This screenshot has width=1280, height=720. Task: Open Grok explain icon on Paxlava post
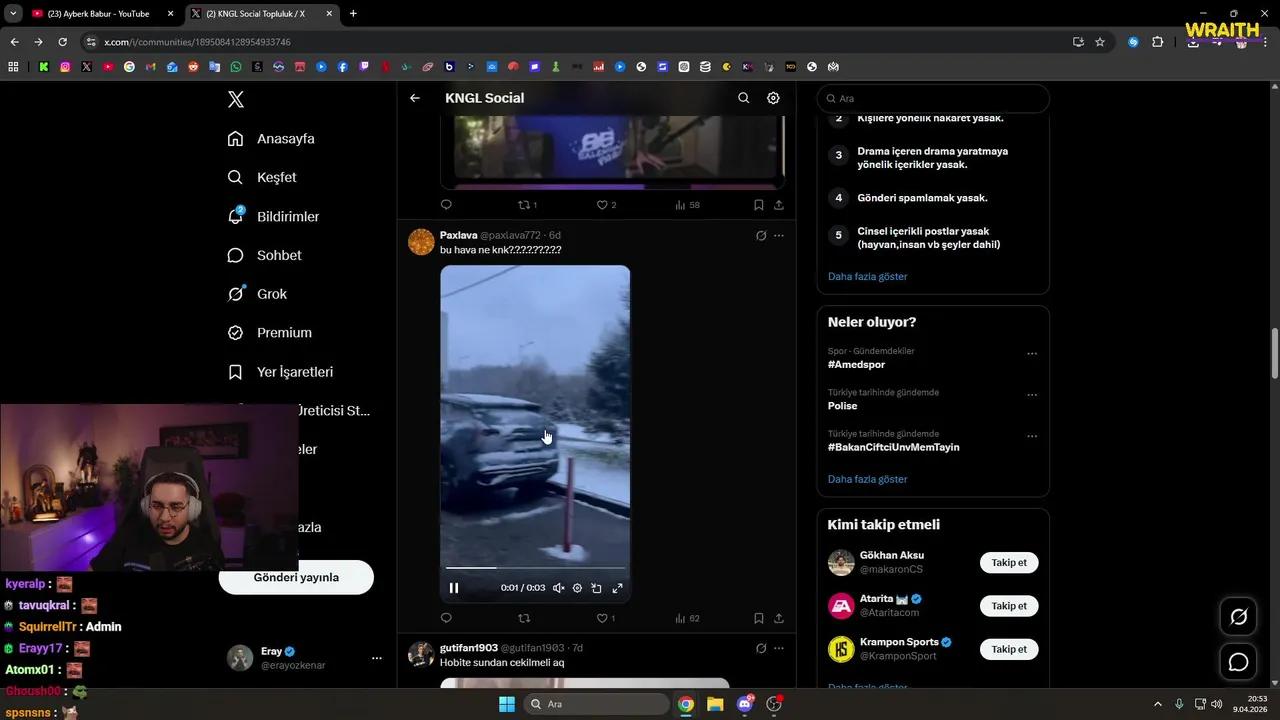tap(761, 236)
